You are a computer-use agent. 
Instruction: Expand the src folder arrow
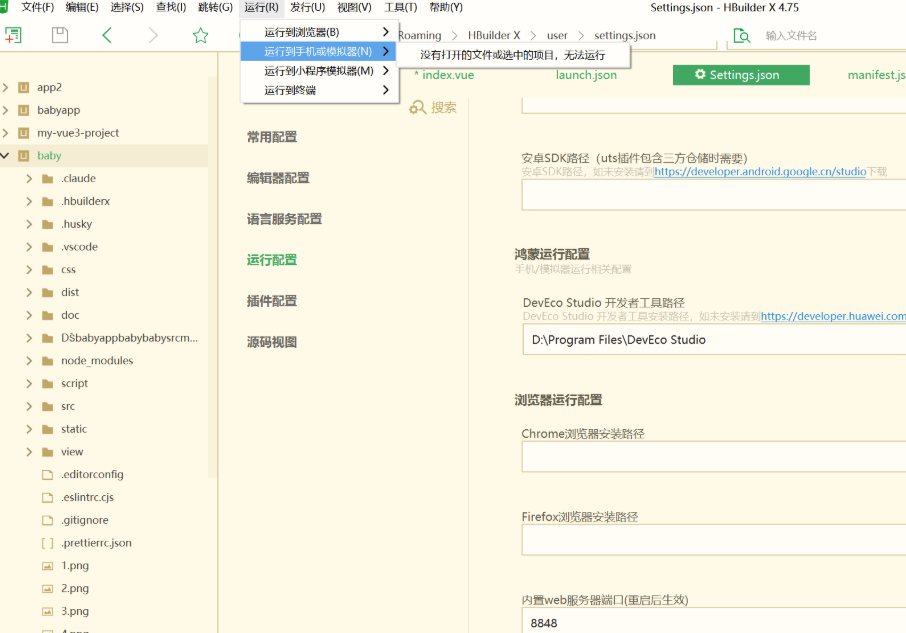click(x=29, y=407)
